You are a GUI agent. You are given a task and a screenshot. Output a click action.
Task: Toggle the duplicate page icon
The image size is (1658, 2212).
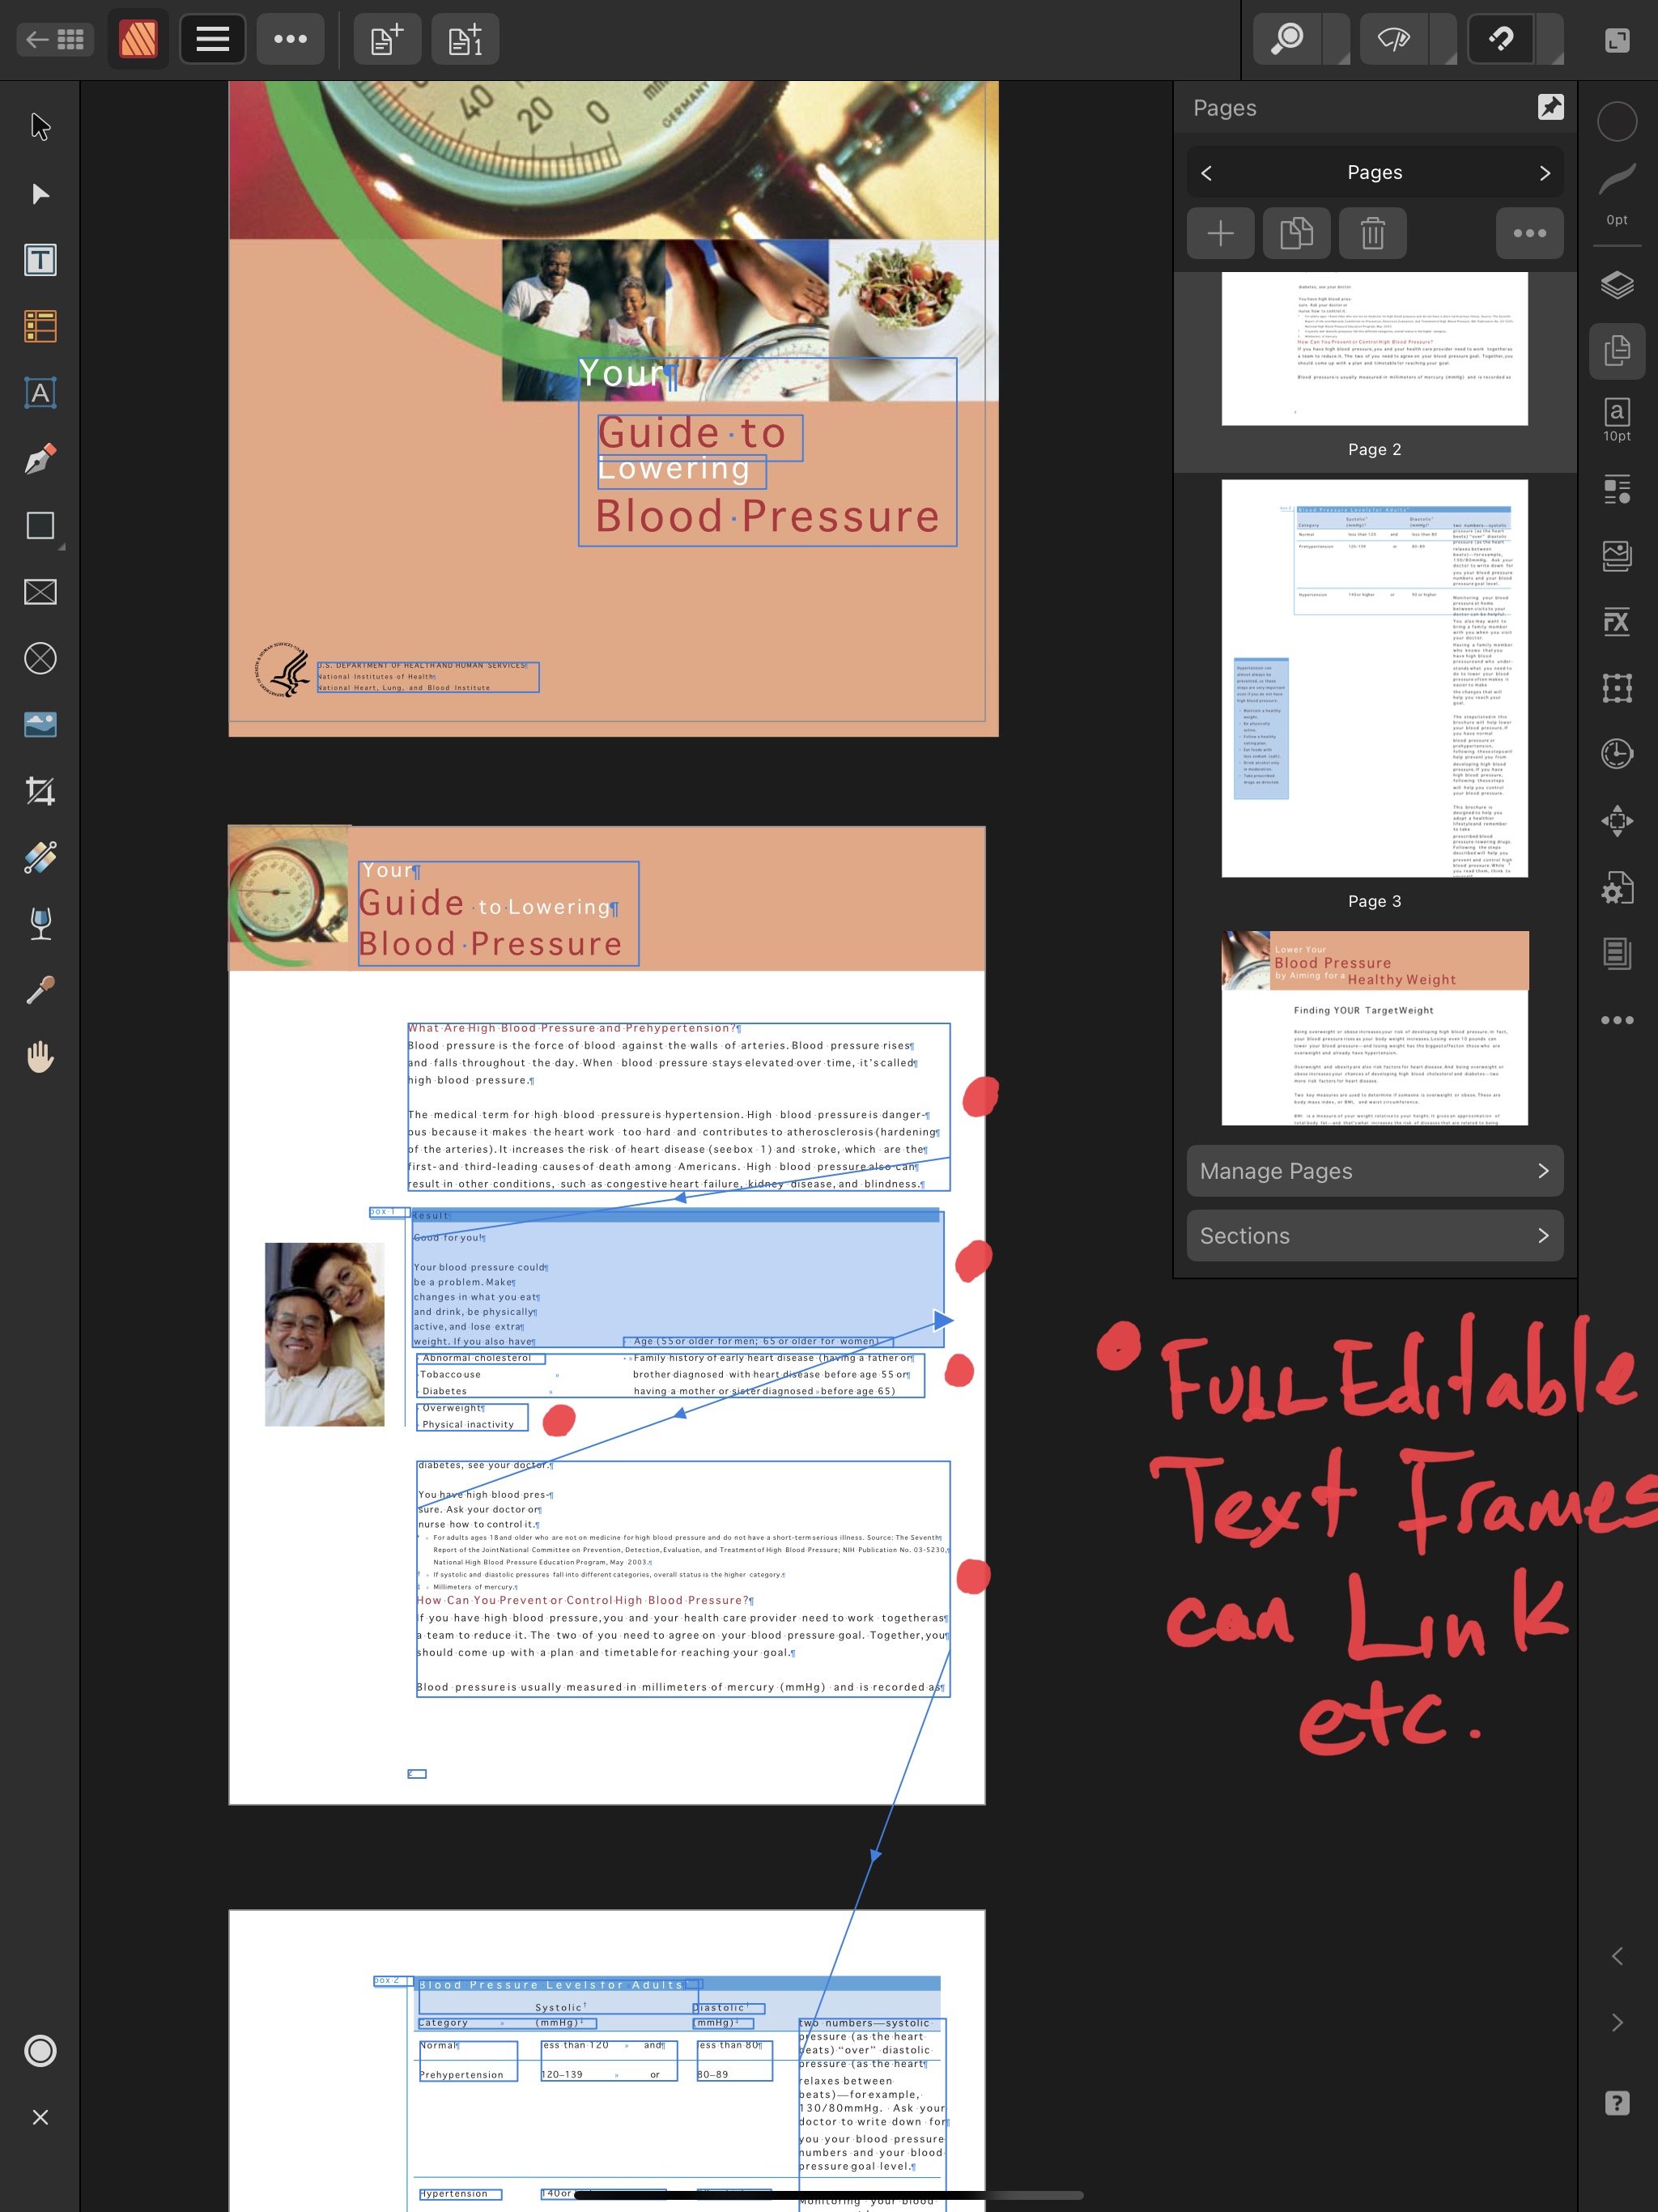point(1296,232)
